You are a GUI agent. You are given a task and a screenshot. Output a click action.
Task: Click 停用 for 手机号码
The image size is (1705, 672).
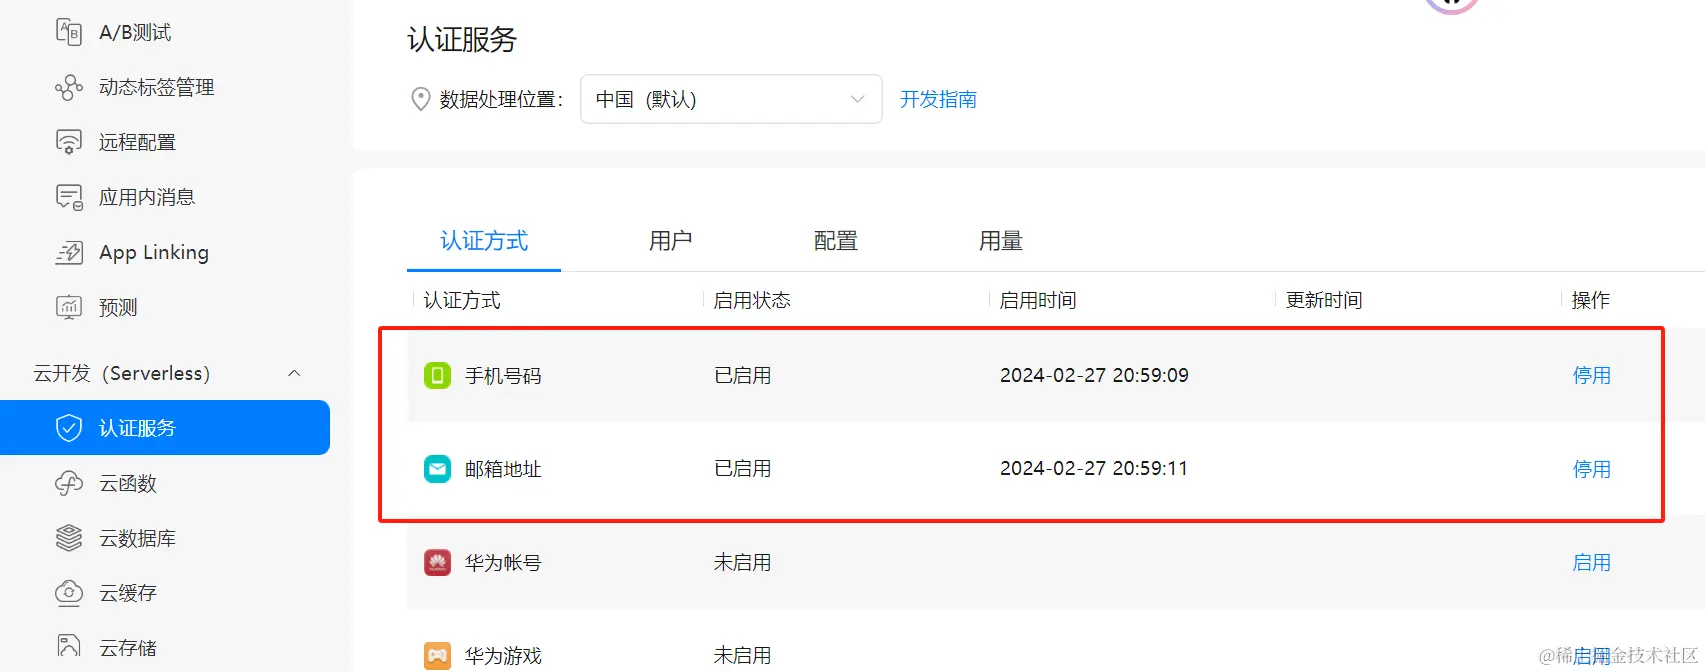point(1592,375)
